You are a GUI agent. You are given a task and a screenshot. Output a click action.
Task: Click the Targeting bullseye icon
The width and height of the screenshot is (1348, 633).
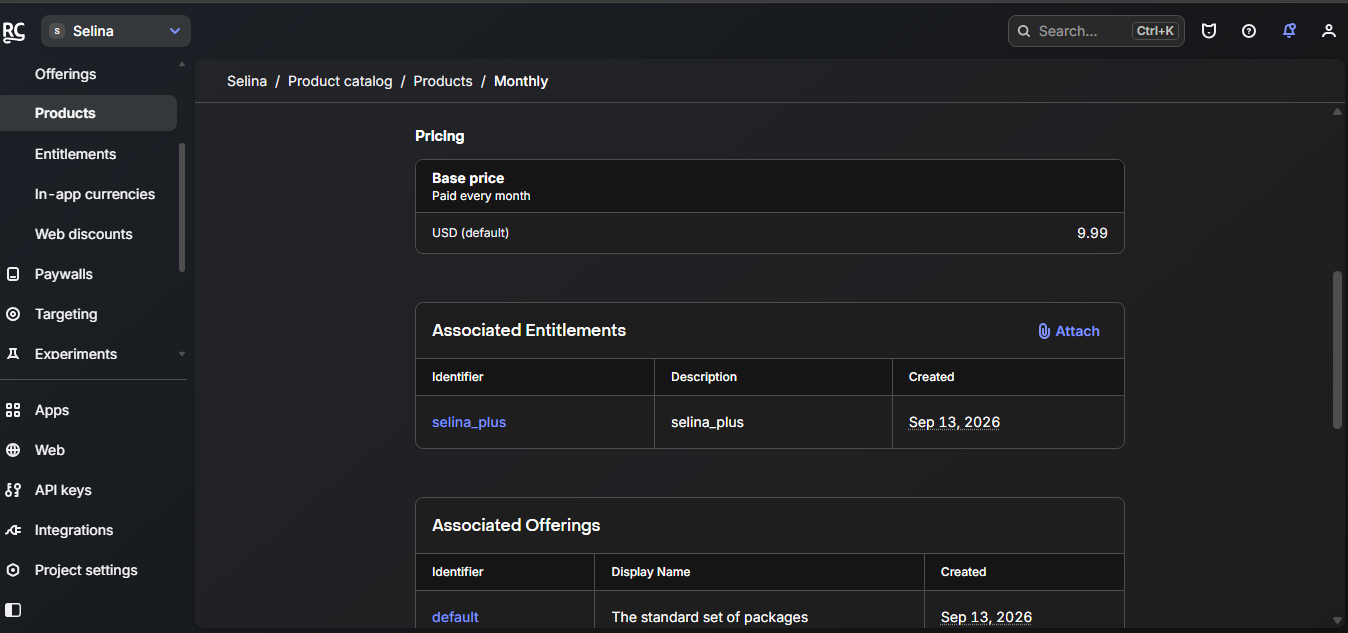[x=13, y=314]
